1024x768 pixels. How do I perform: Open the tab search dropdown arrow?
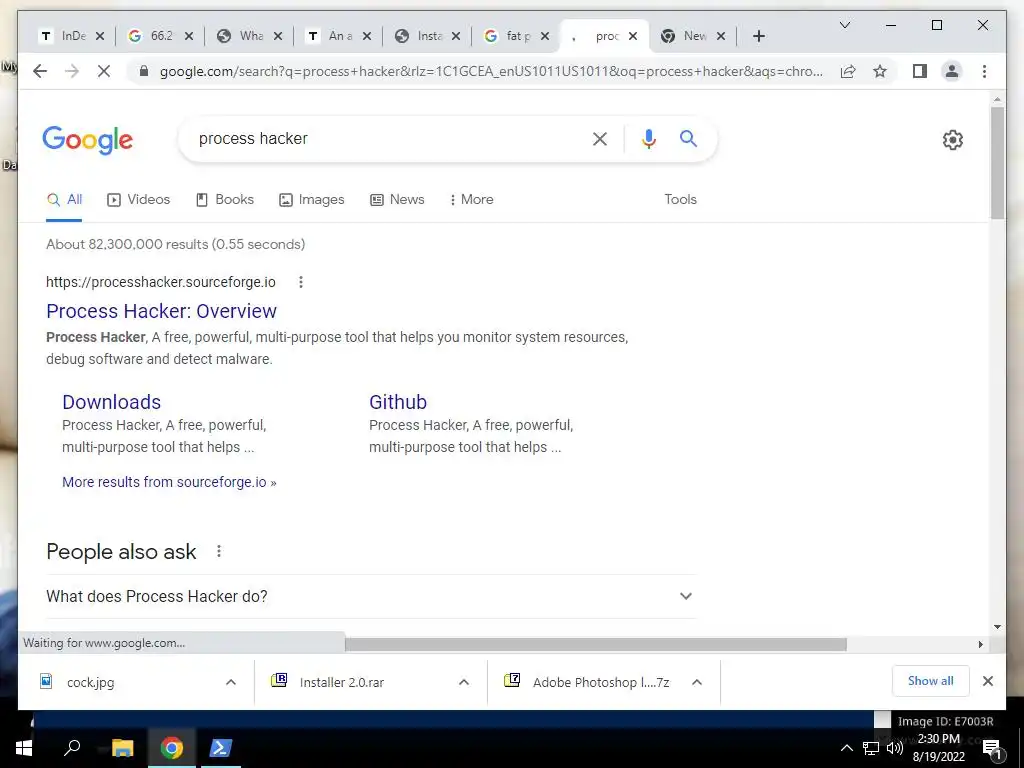click(x=844, y=25)
